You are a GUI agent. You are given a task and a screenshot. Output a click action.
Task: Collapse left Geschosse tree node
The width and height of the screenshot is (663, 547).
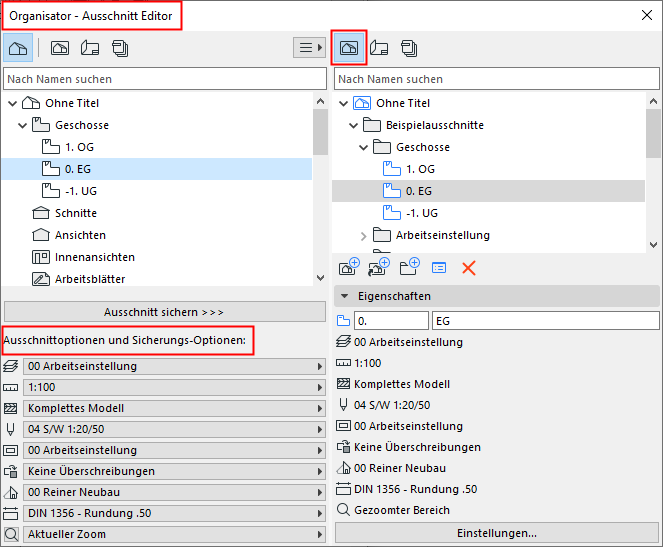pyautogui.click(x=22, y=125)
